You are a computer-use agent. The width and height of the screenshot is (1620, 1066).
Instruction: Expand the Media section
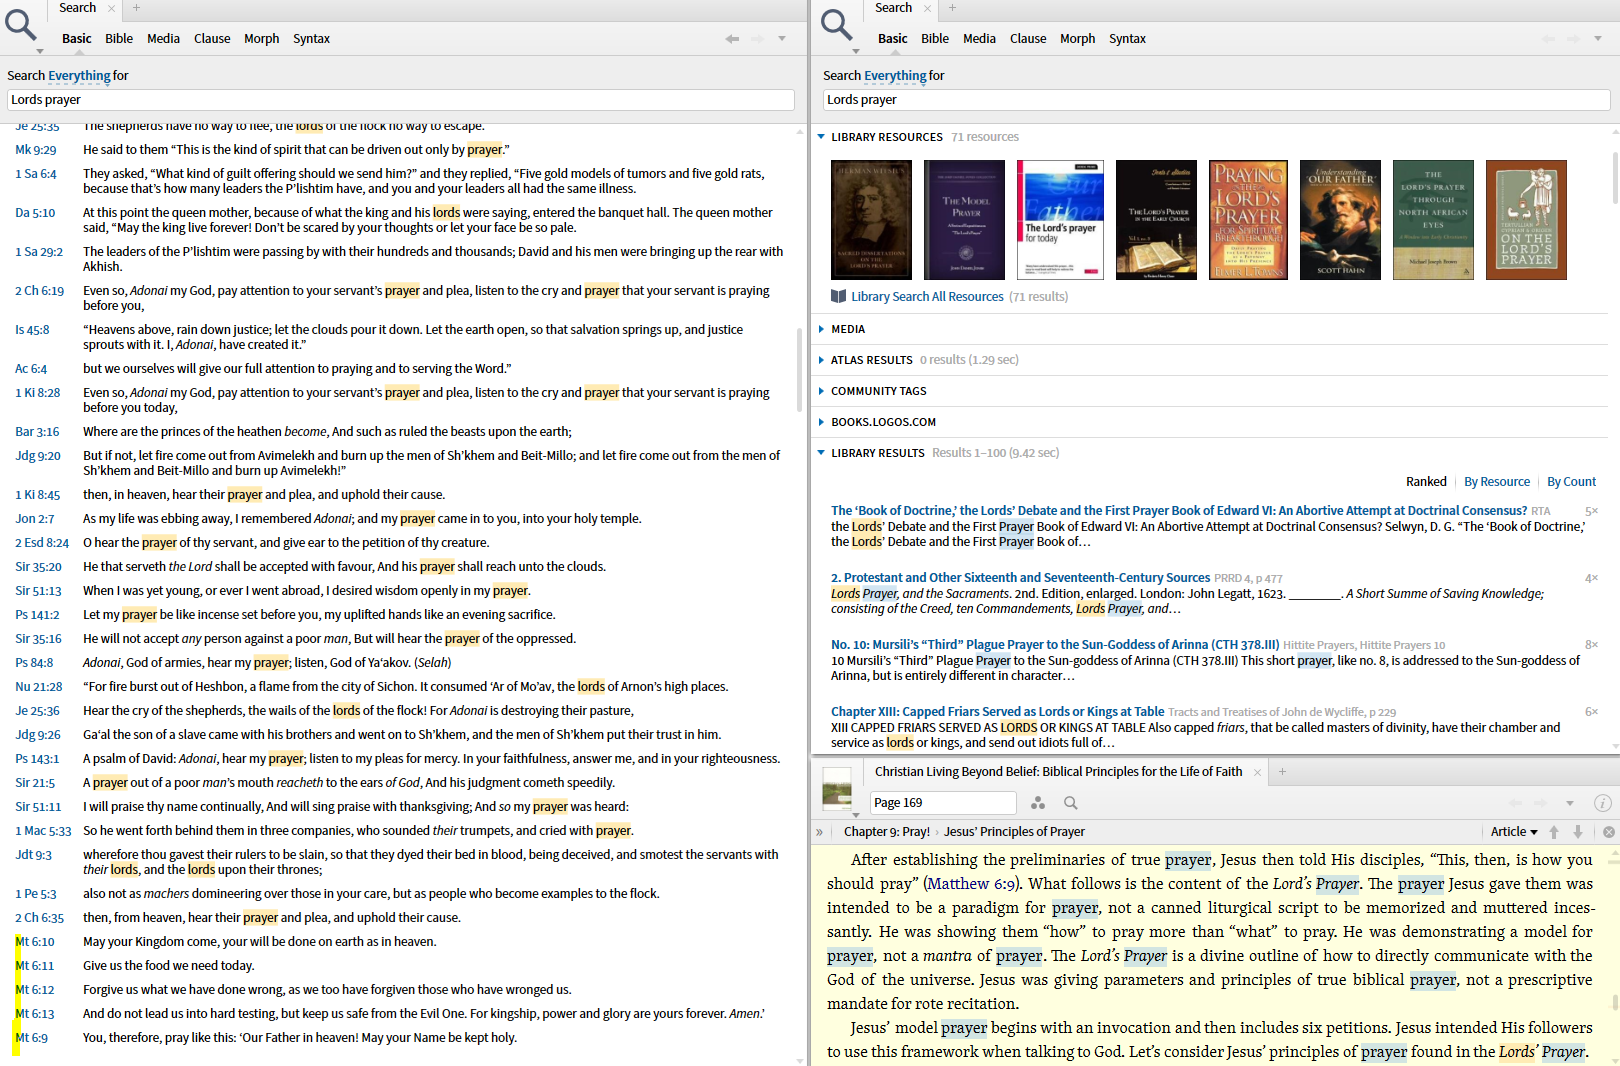[821, 329]
